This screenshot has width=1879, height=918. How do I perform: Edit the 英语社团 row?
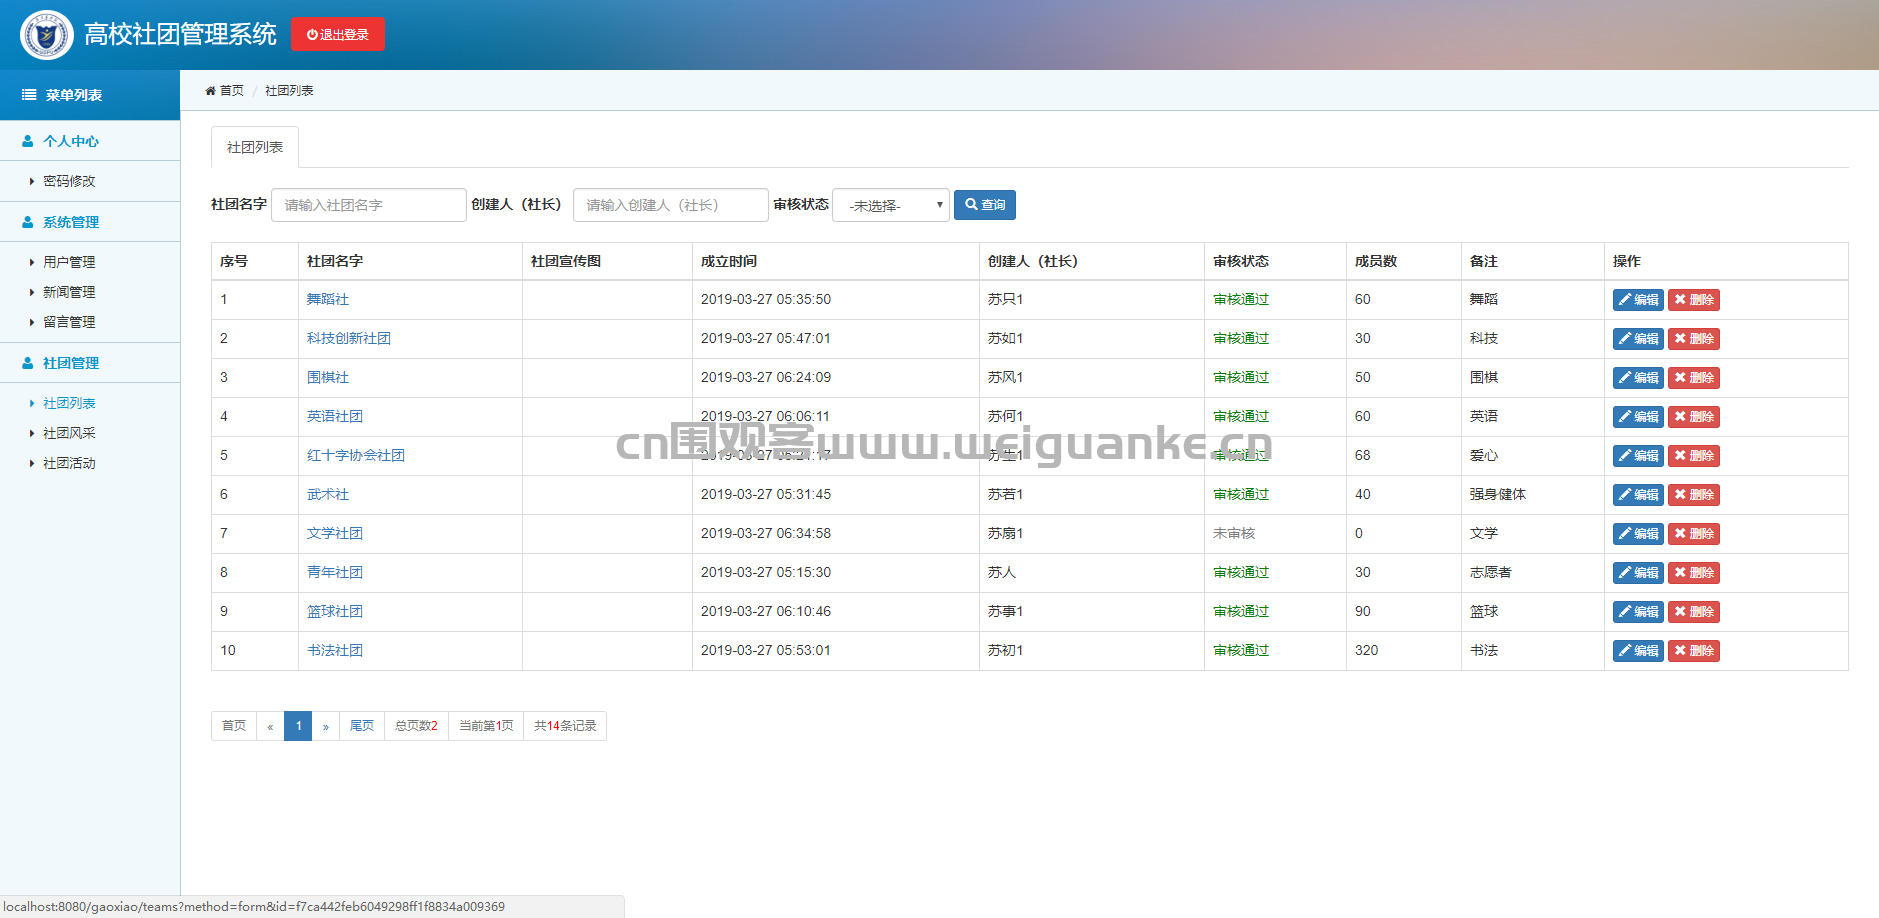(1638, 417)
